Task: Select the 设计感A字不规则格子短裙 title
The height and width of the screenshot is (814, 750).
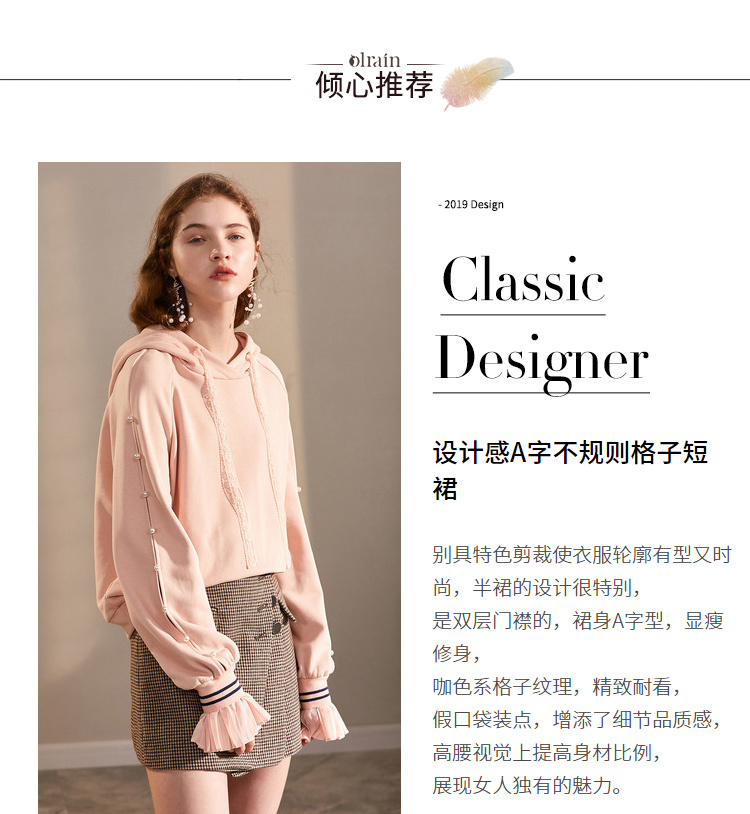Action: point(570,470)
